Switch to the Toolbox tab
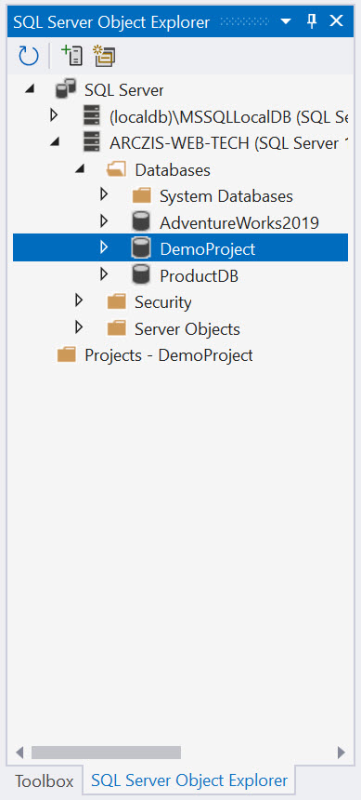This screenshot has width=361, height=800. [x=44, y=781]
